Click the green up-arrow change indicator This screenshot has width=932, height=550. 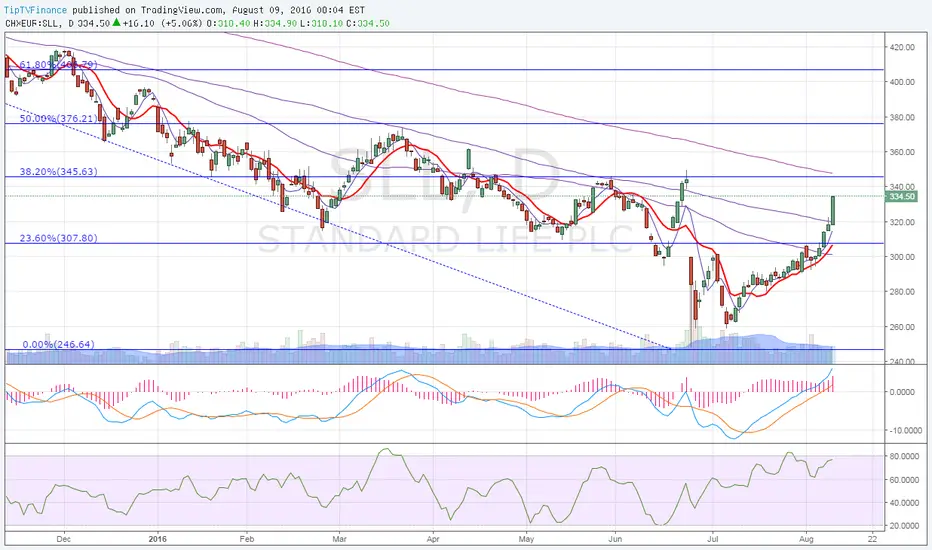(x=116, y=23)
